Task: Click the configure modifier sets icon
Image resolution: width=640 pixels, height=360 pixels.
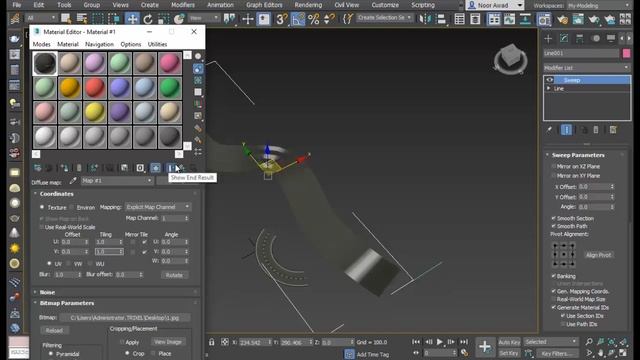Action: (613, 130)
